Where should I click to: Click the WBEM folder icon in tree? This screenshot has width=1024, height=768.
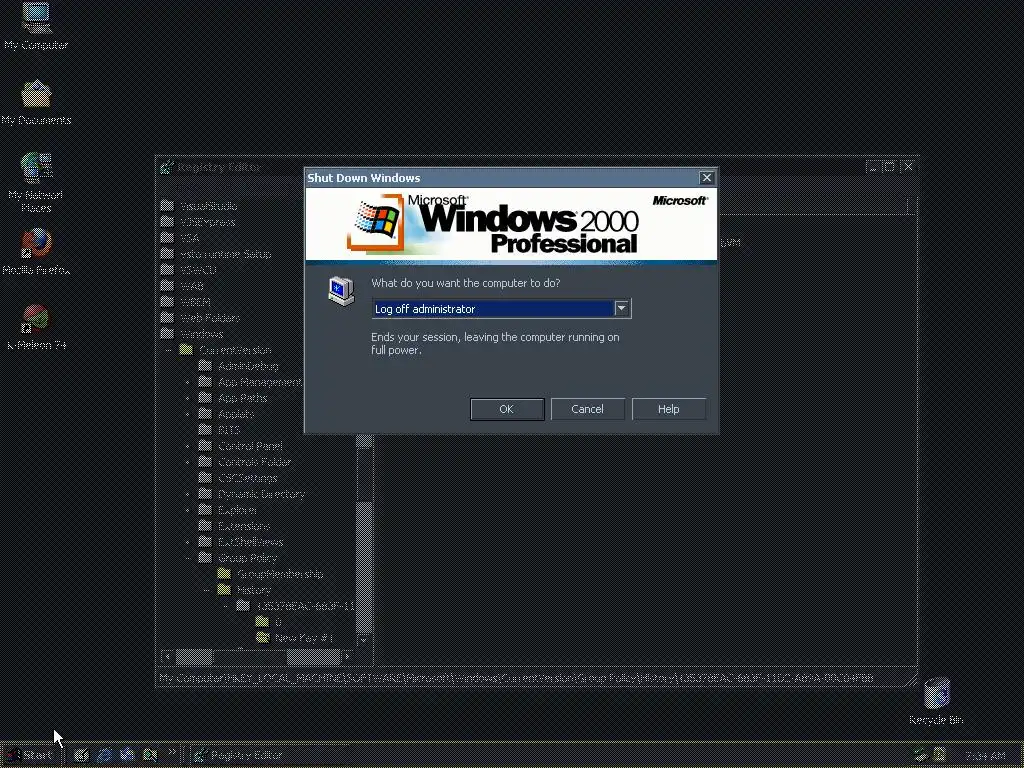tap(168, 302)
